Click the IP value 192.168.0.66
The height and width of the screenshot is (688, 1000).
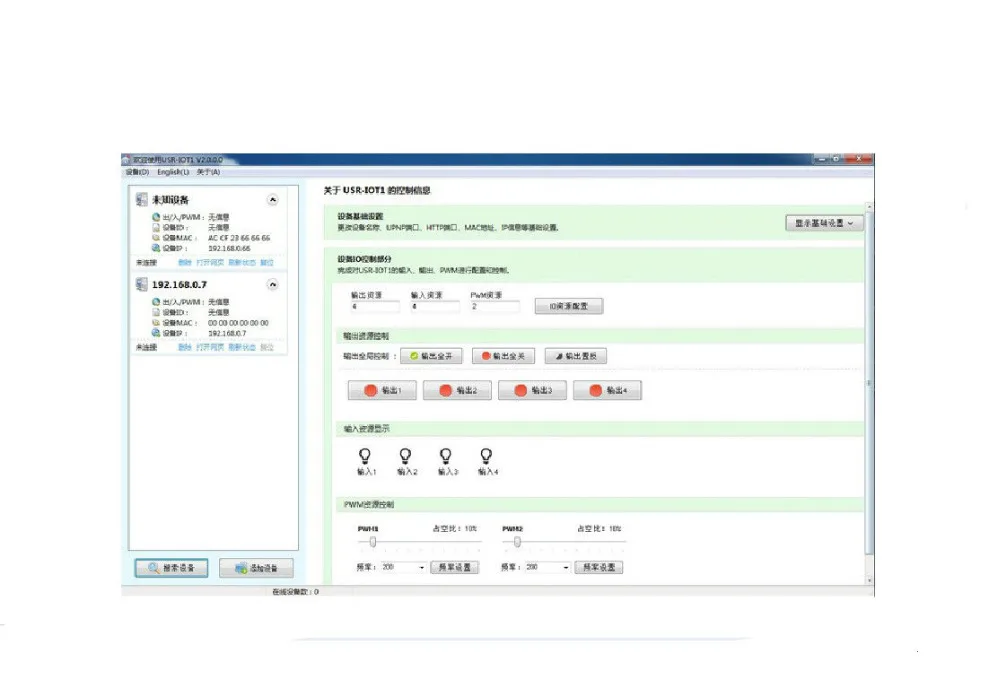(229, 248)
